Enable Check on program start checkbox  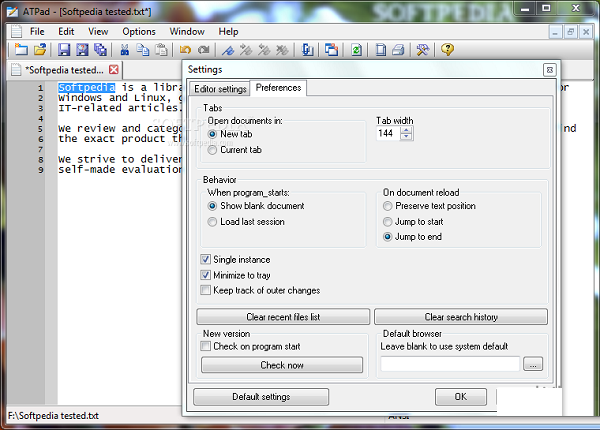[206, 346]
